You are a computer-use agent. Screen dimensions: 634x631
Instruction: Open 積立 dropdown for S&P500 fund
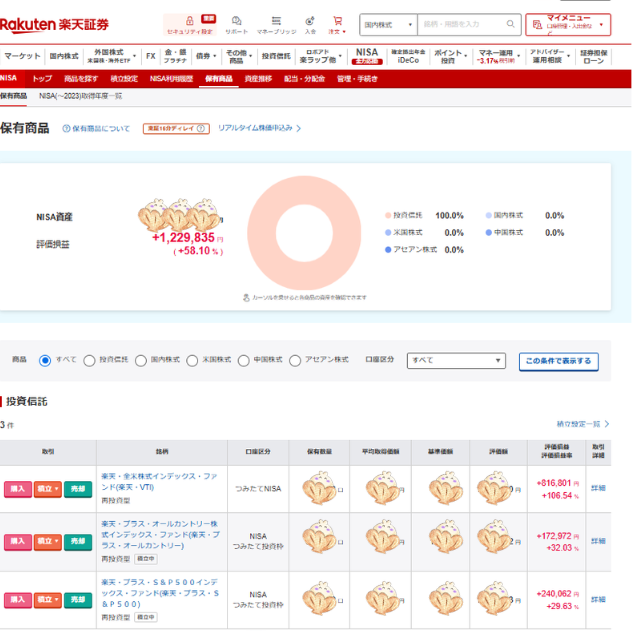tap(48, 600)
